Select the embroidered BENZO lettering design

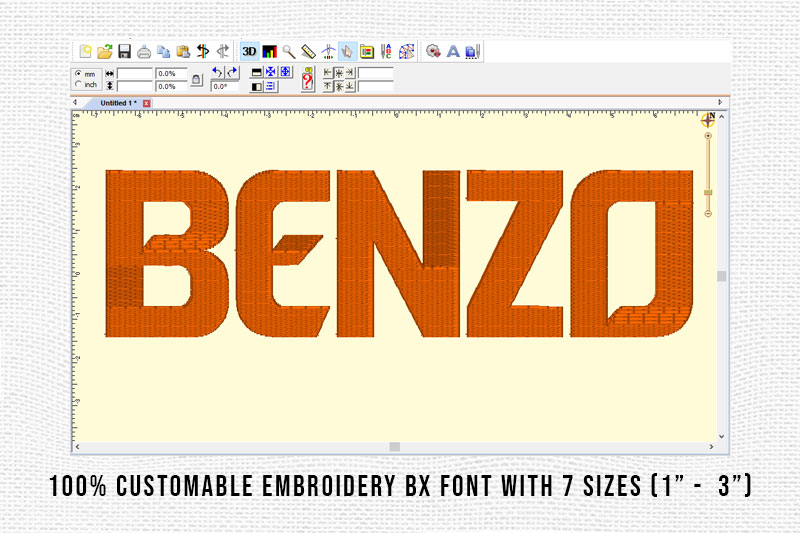click(399, 253)
